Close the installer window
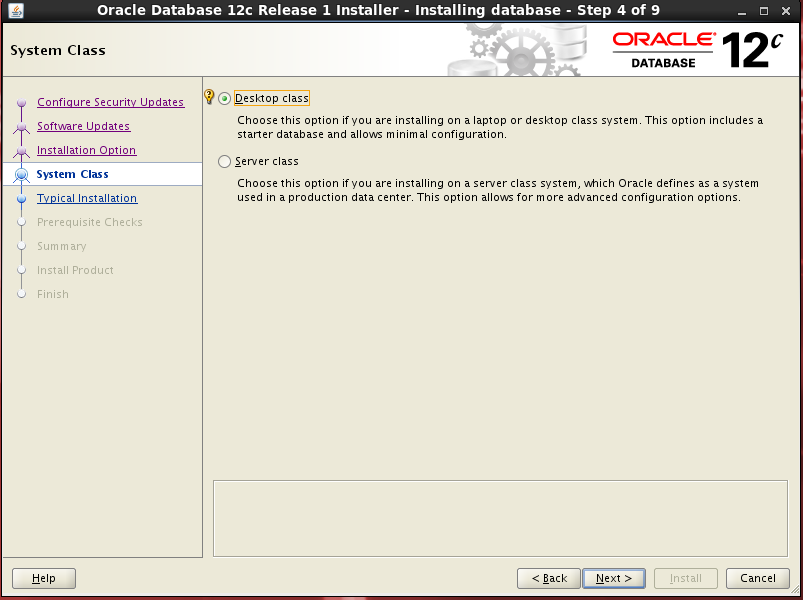This screenshot has width=803, height=600. point(786,11)
